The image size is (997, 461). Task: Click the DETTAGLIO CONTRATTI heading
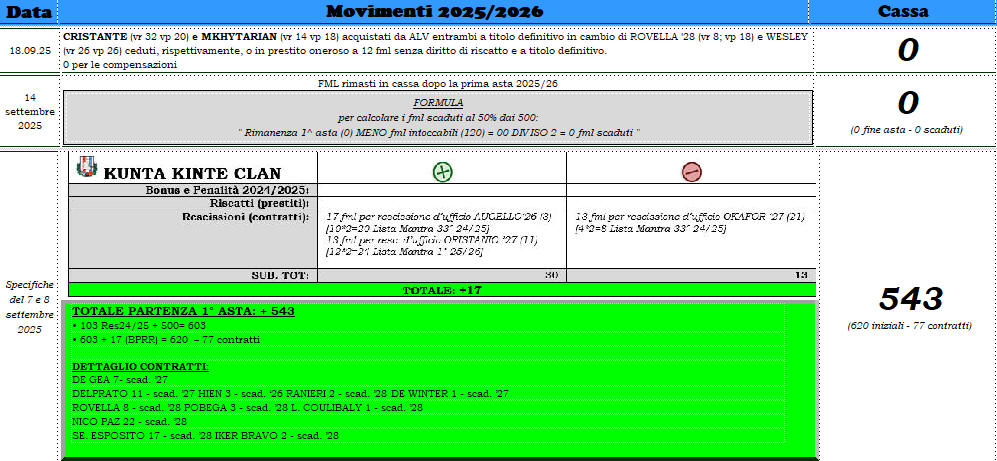(x=139, y=367)
